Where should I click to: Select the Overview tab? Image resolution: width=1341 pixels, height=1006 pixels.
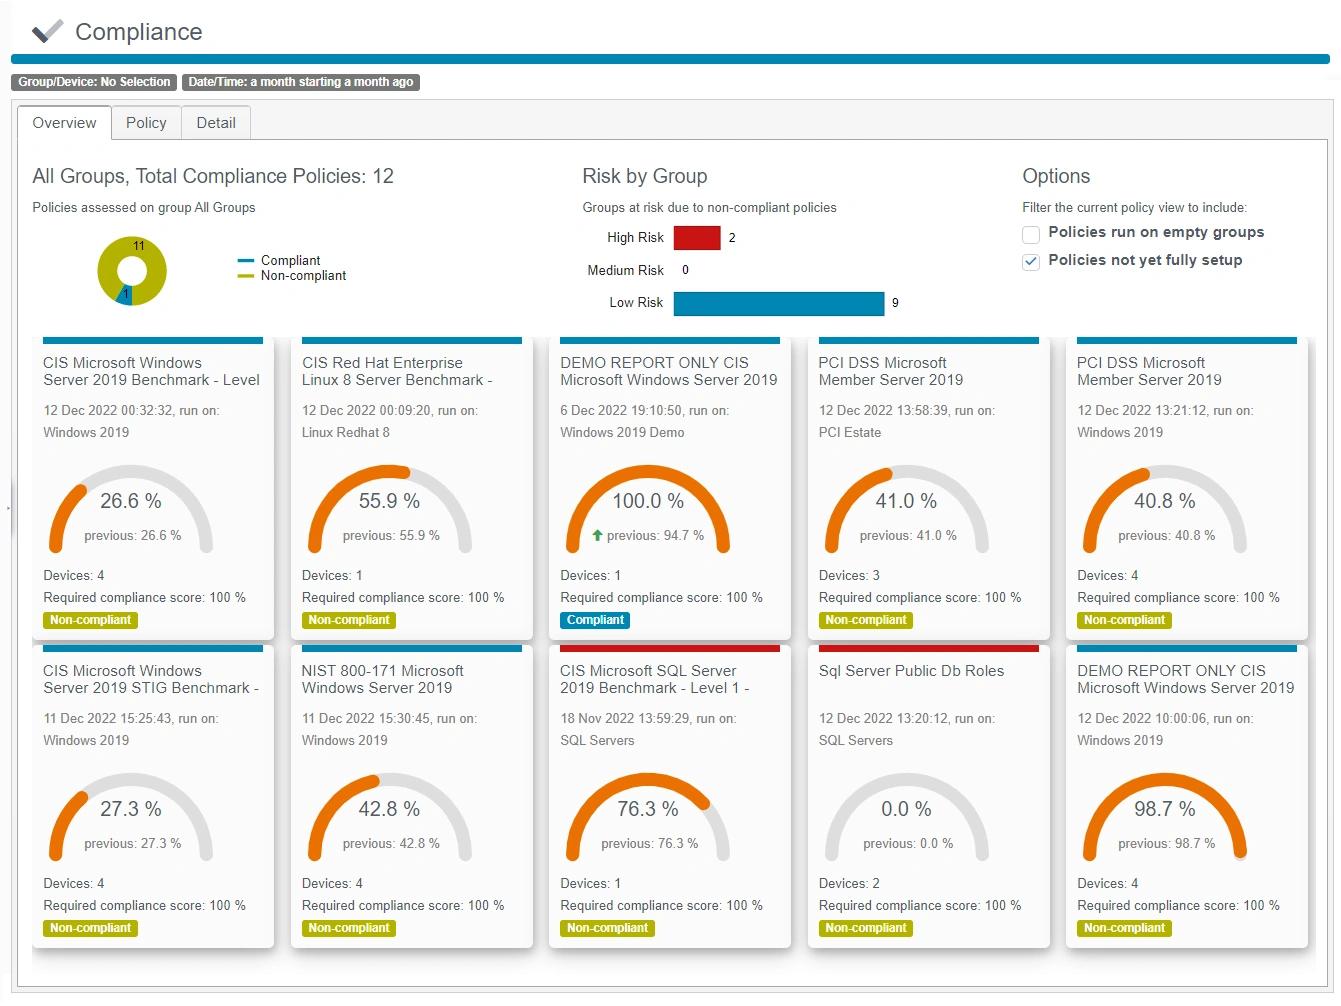coord(63,122)
